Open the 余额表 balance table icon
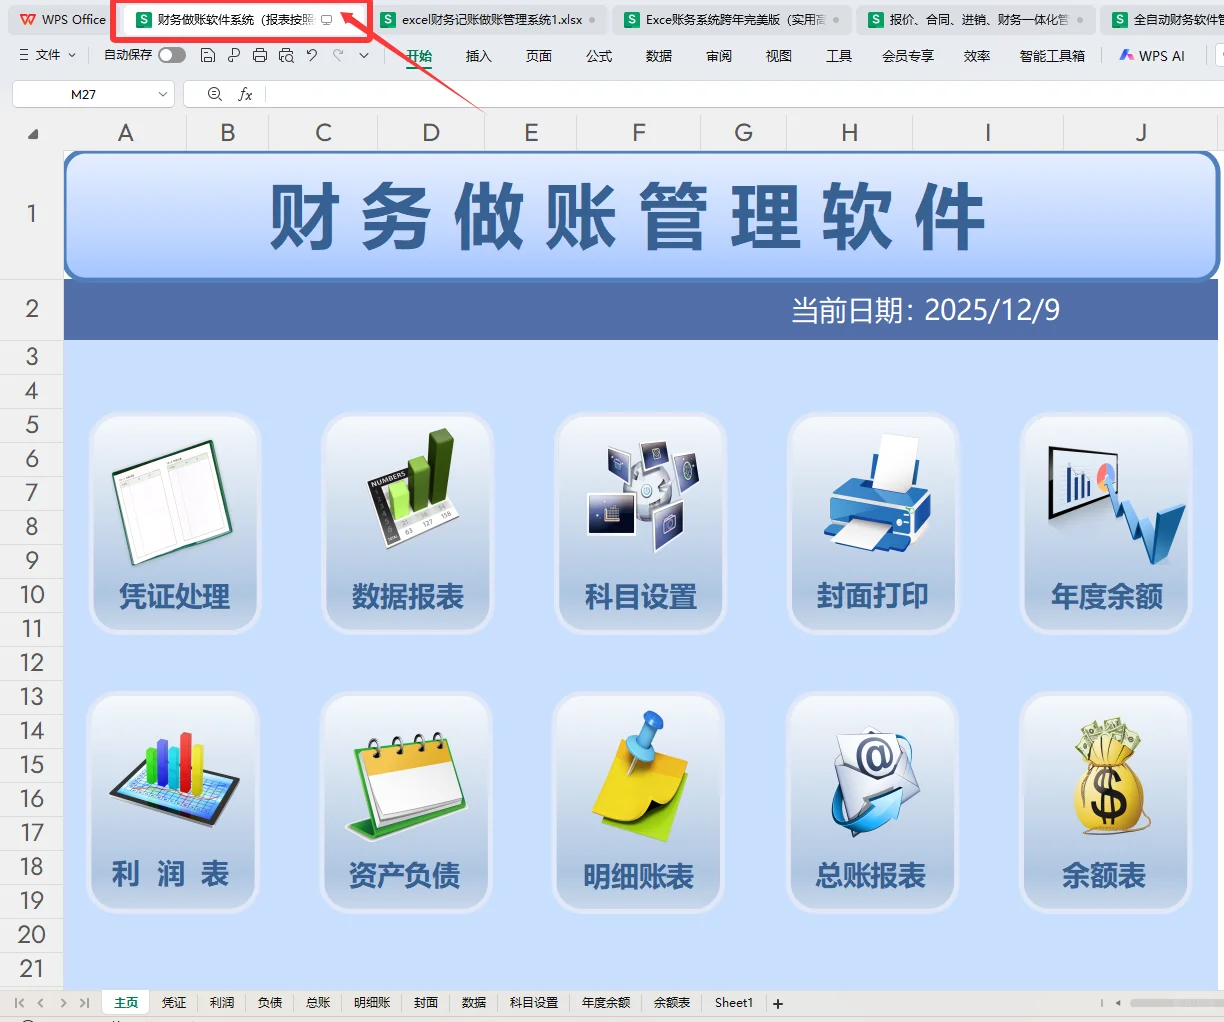1224x1022 pixels. pyautogui.click(x=1104, y=801)
